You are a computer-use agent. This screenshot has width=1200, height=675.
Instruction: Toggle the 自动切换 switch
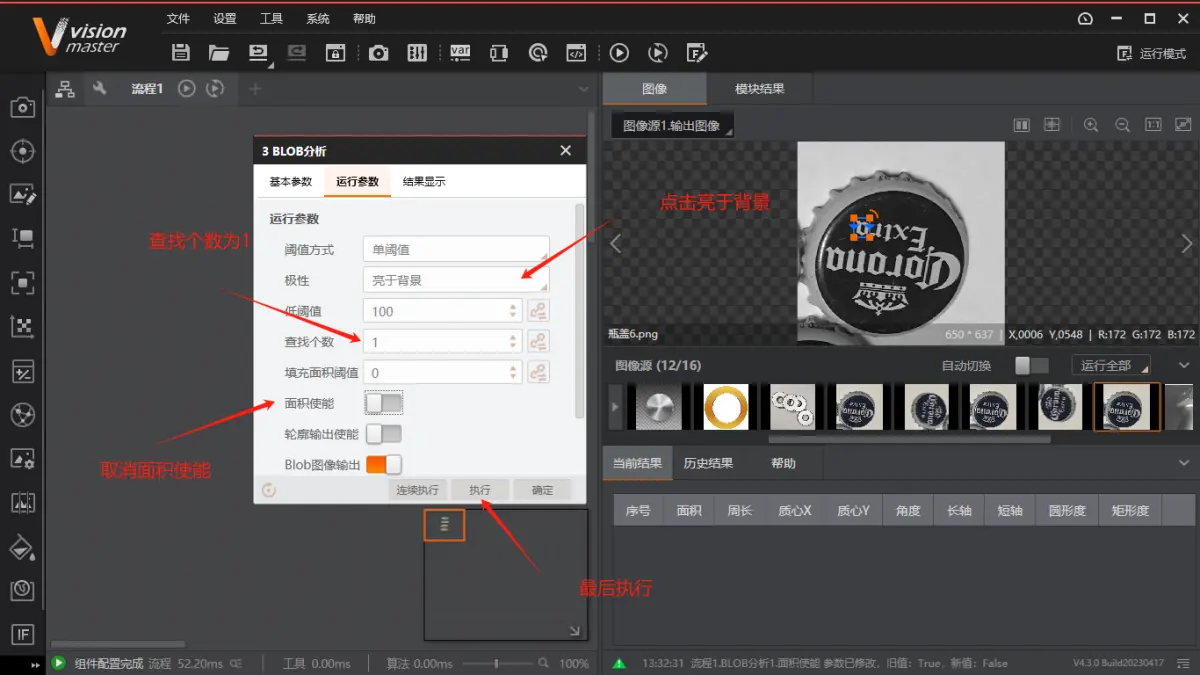[x=1032, y=366]
